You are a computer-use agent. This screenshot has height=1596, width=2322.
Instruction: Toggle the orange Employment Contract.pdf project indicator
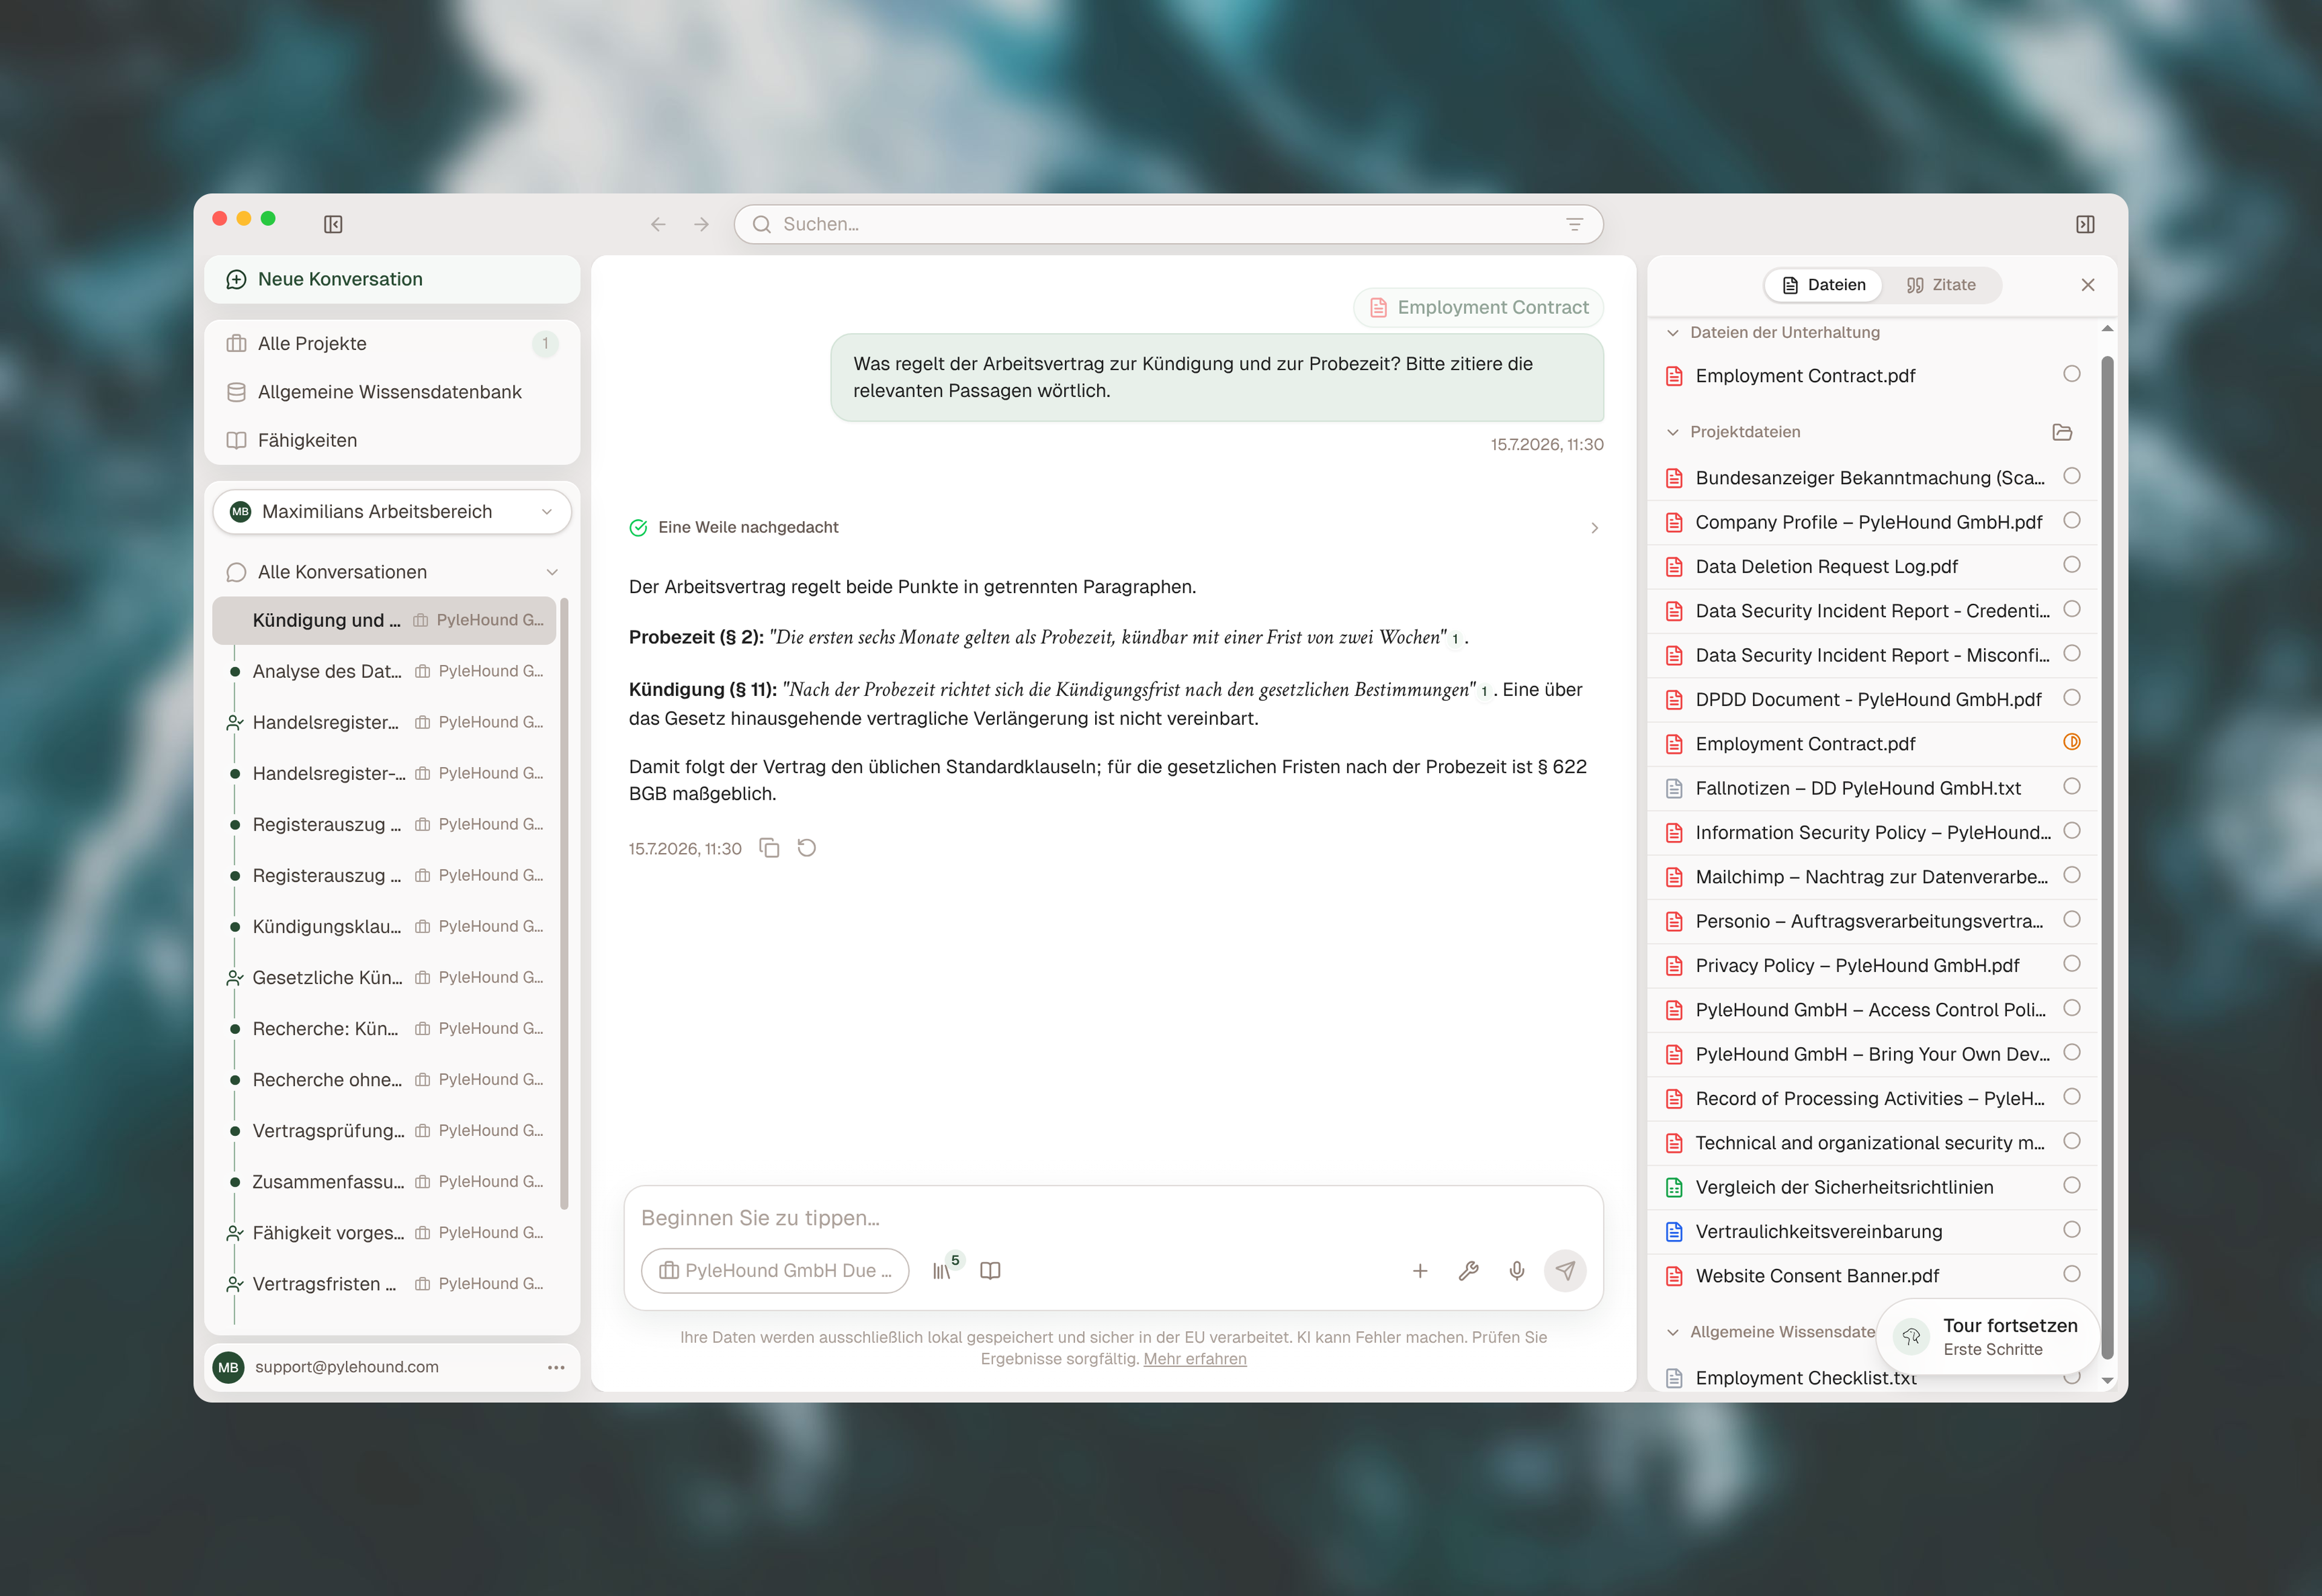coord(2072,742)
